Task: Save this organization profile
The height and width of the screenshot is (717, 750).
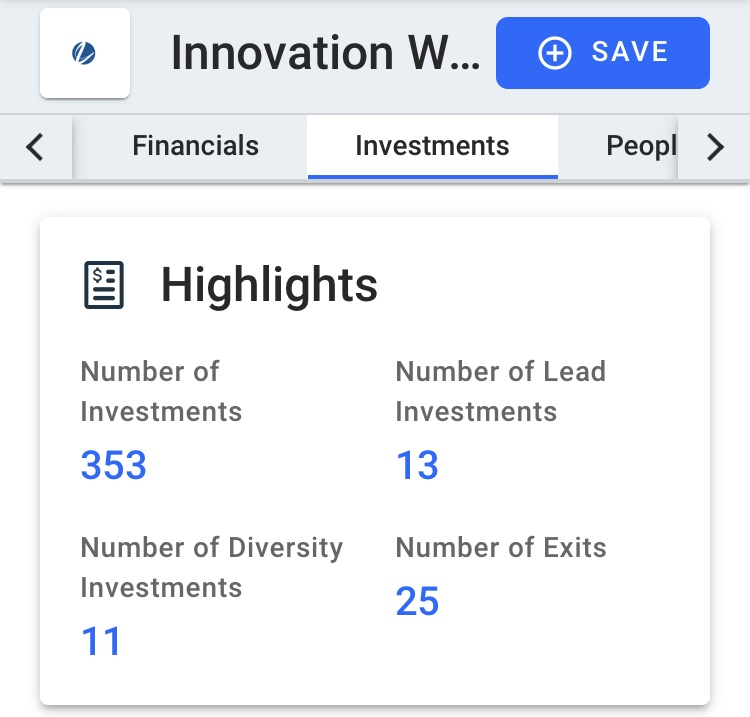Action: coord(603,53)
